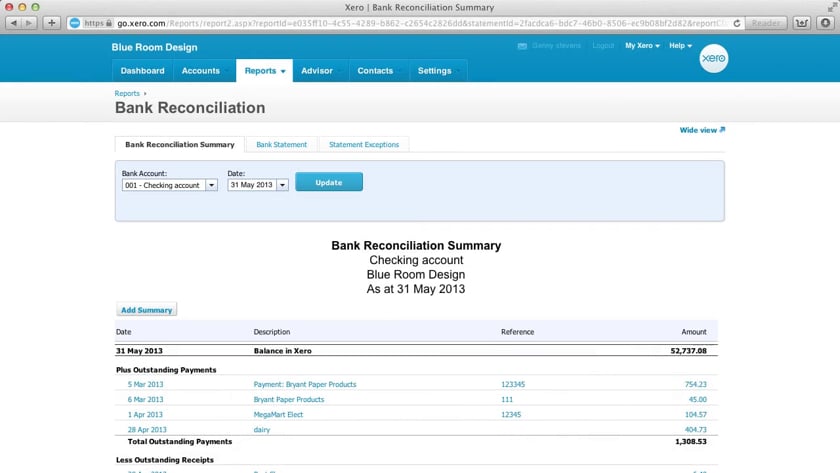Click the Balance in Xero amount 52,737.08
This screenshot has width=840, height=473.
688,351
